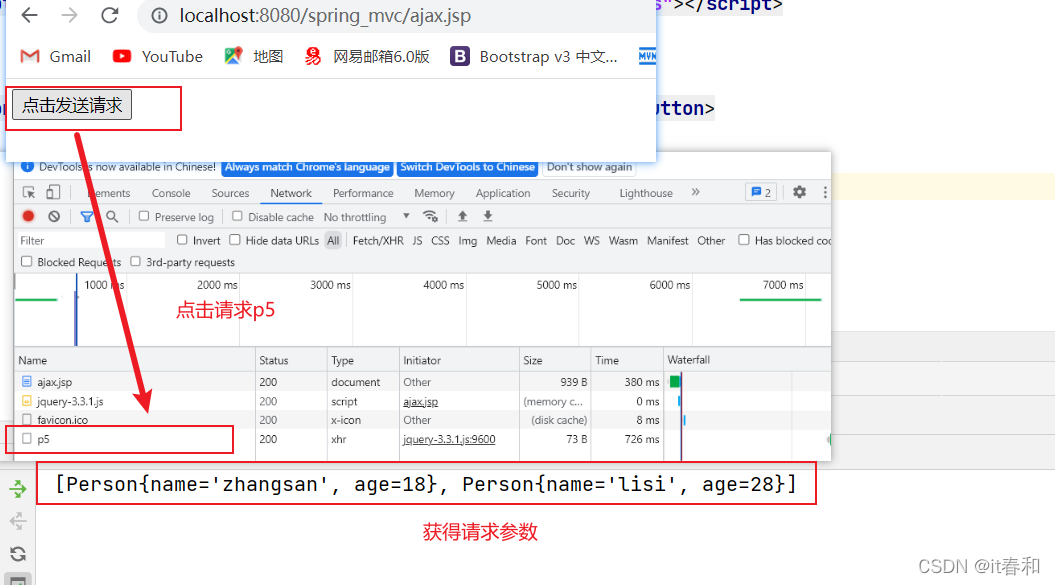Screen dimensions: 1055x585
Task: Click the IDE console rerun icon
Action: (x=18, y=554)
